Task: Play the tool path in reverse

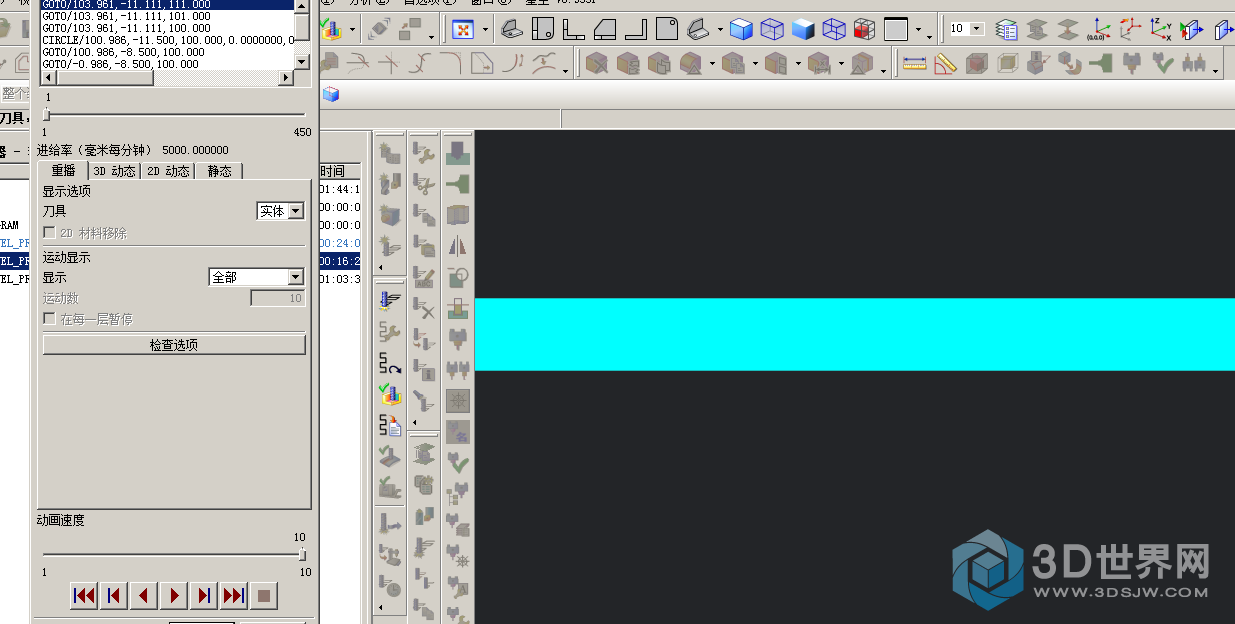Action: tap(144, 596)
